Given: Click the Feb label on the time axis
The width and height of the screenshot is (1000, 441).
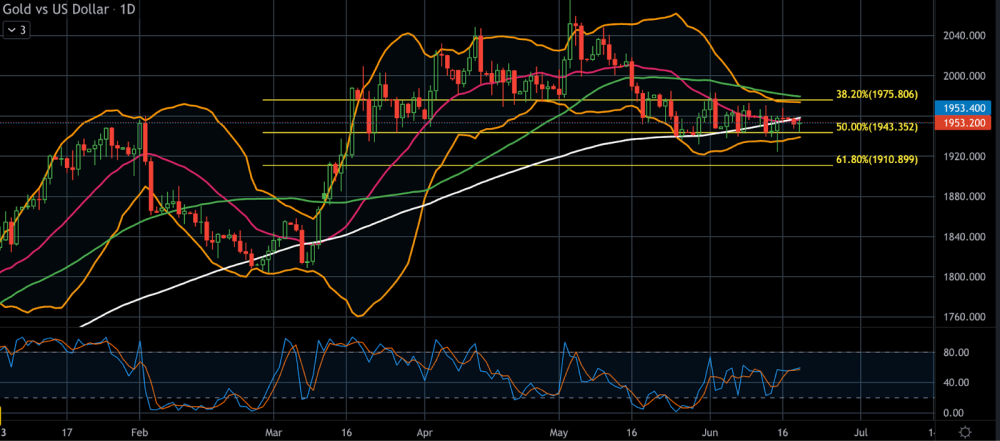Looking at the screenshot, I should click(x=139, y=432).
